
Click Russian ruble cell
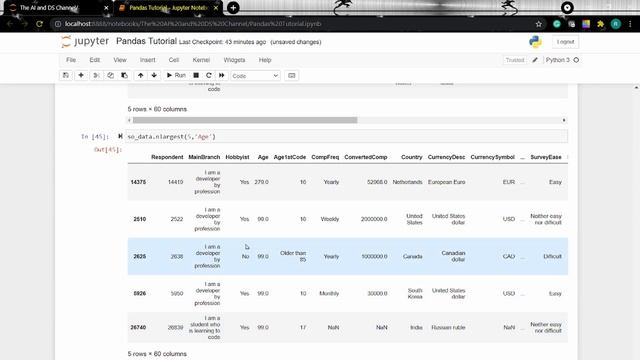point(448,327)
